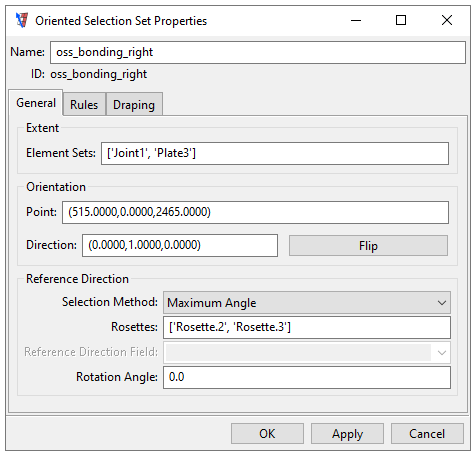Click the orientation Point field
Image resolution: width=476 pixels, height=456 pixels.
[x=255, y=212]
